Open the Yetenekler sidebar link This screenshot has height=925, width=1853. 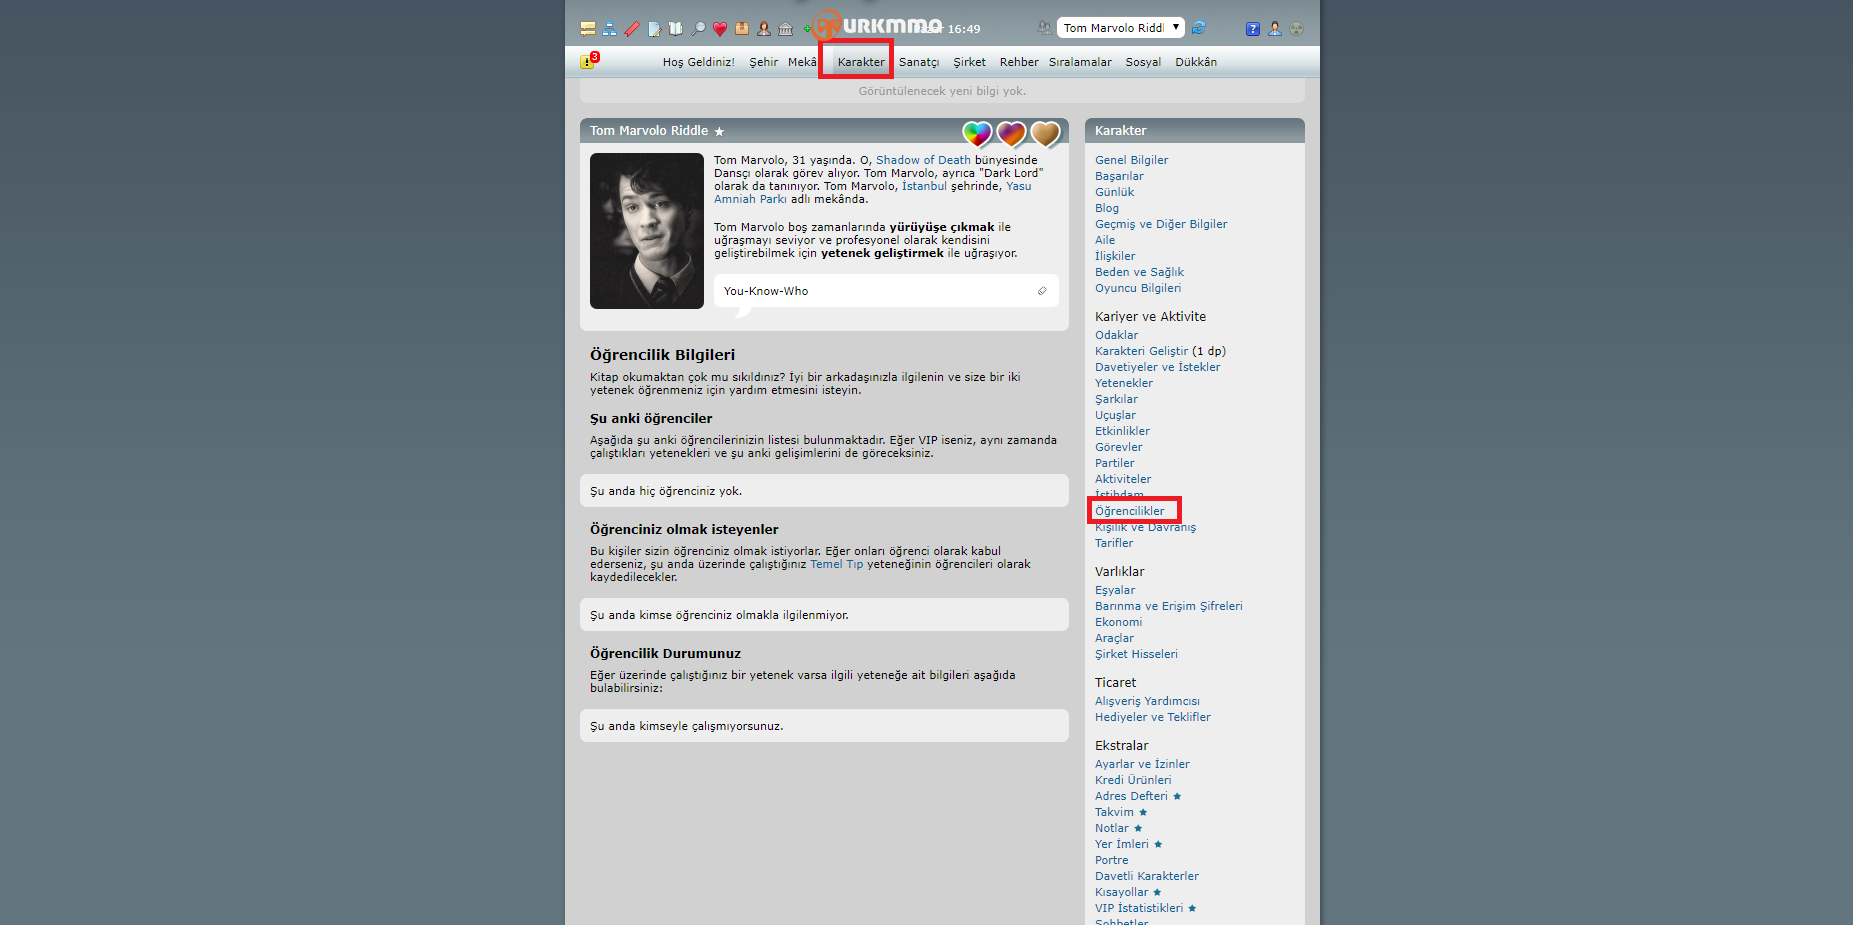1124,383
